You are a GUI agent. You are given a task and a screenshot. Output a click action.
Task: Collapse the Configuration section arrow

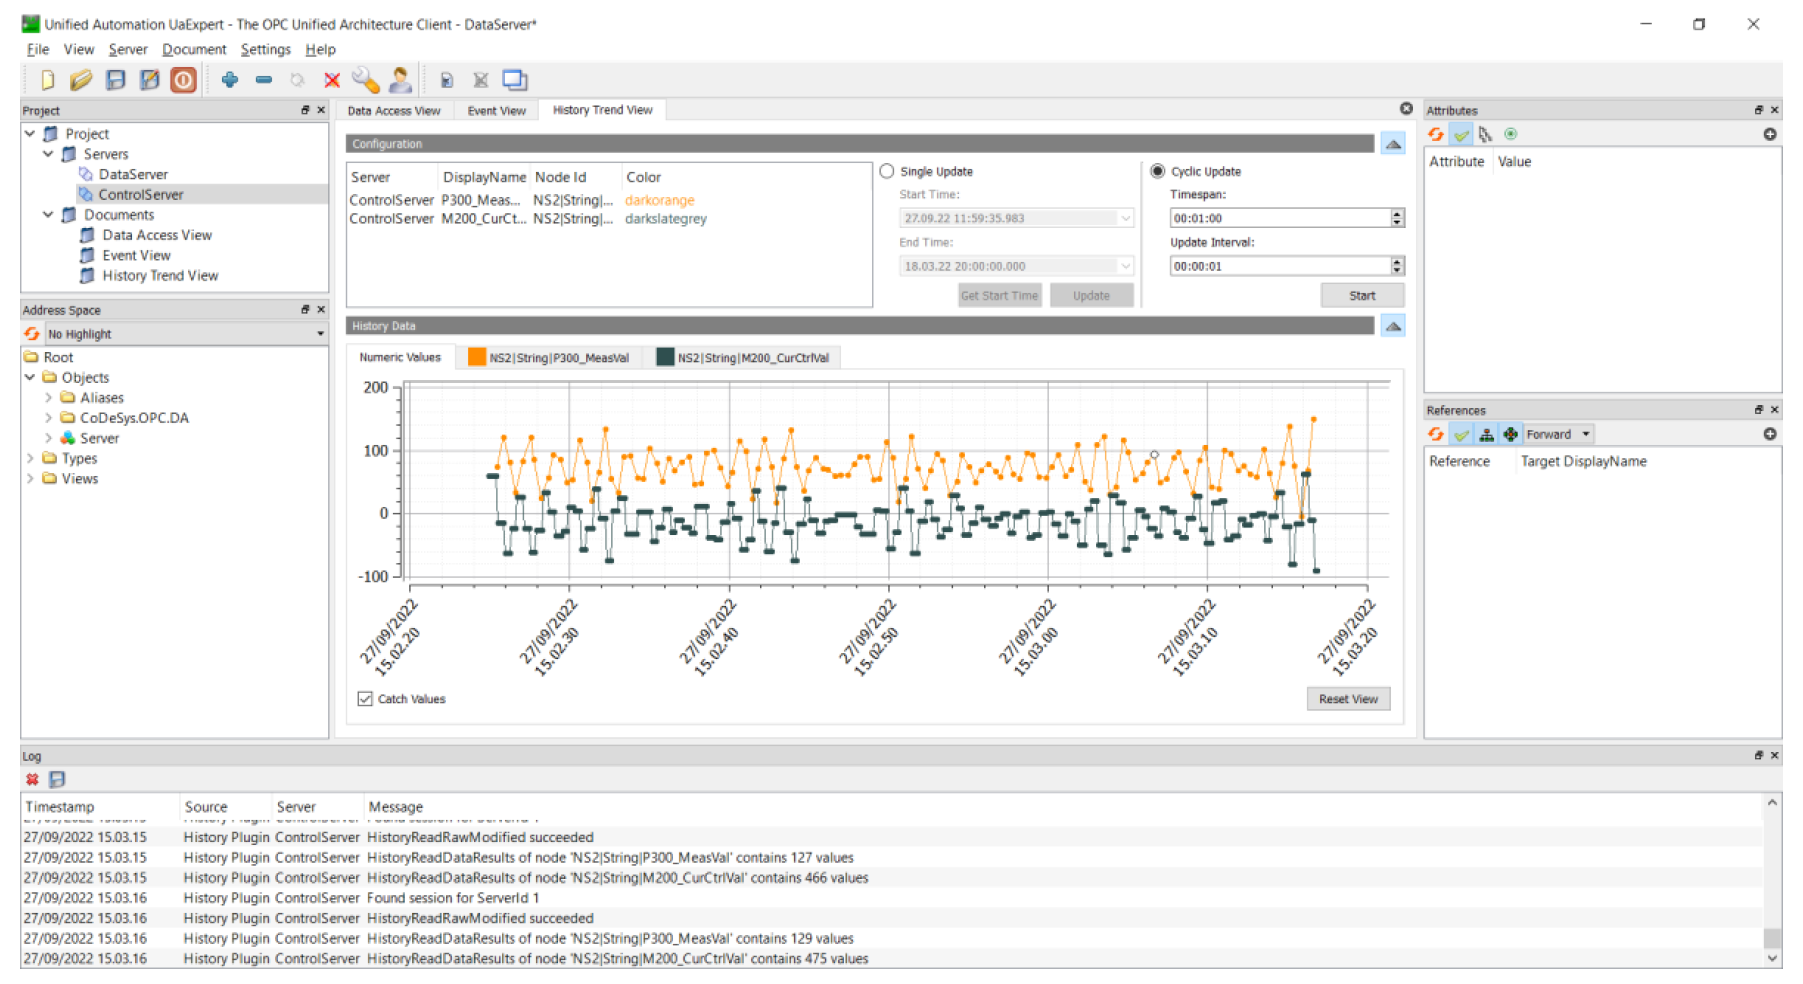pos(1392,144)
